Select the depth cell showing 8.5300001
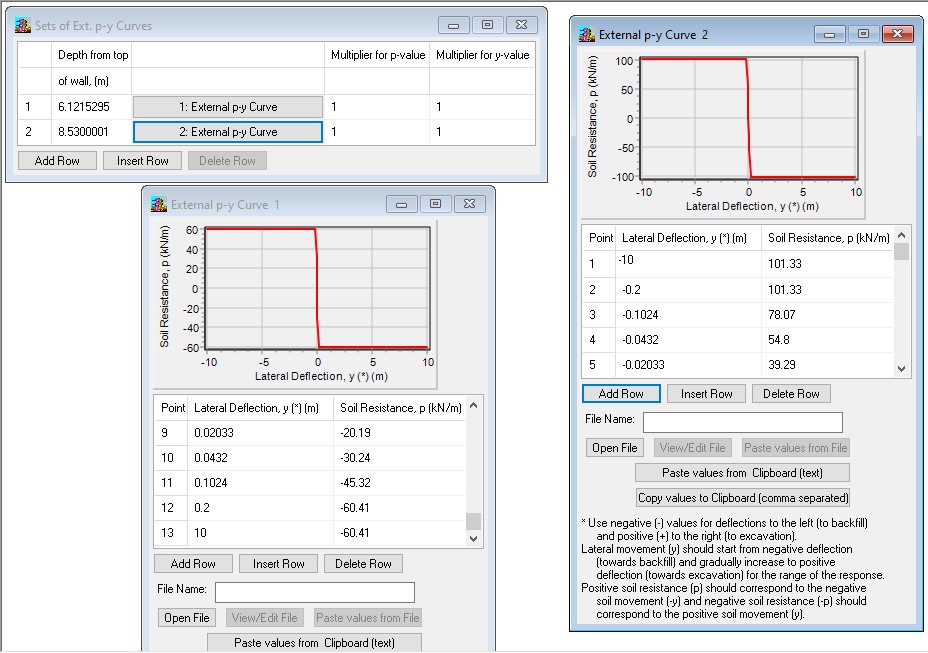 click(85, 129)
